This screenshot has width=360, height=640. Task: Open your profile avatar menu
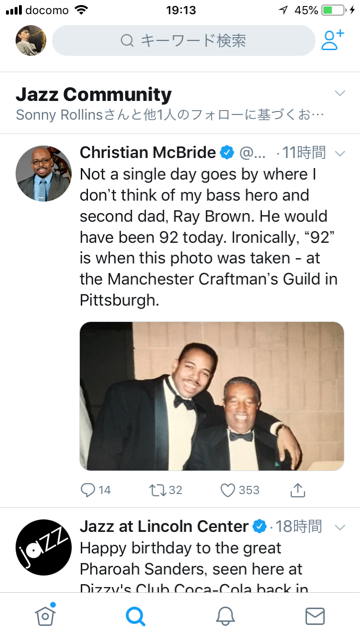31,40
